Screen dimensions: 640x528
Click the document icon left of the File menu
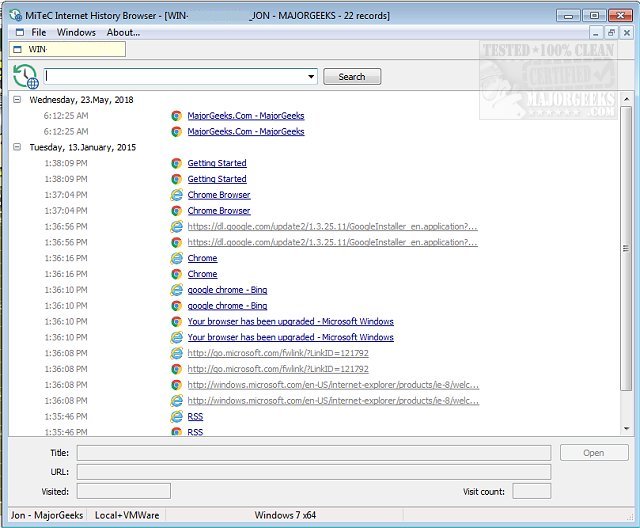pyautogui.click(x=20, y=32)
